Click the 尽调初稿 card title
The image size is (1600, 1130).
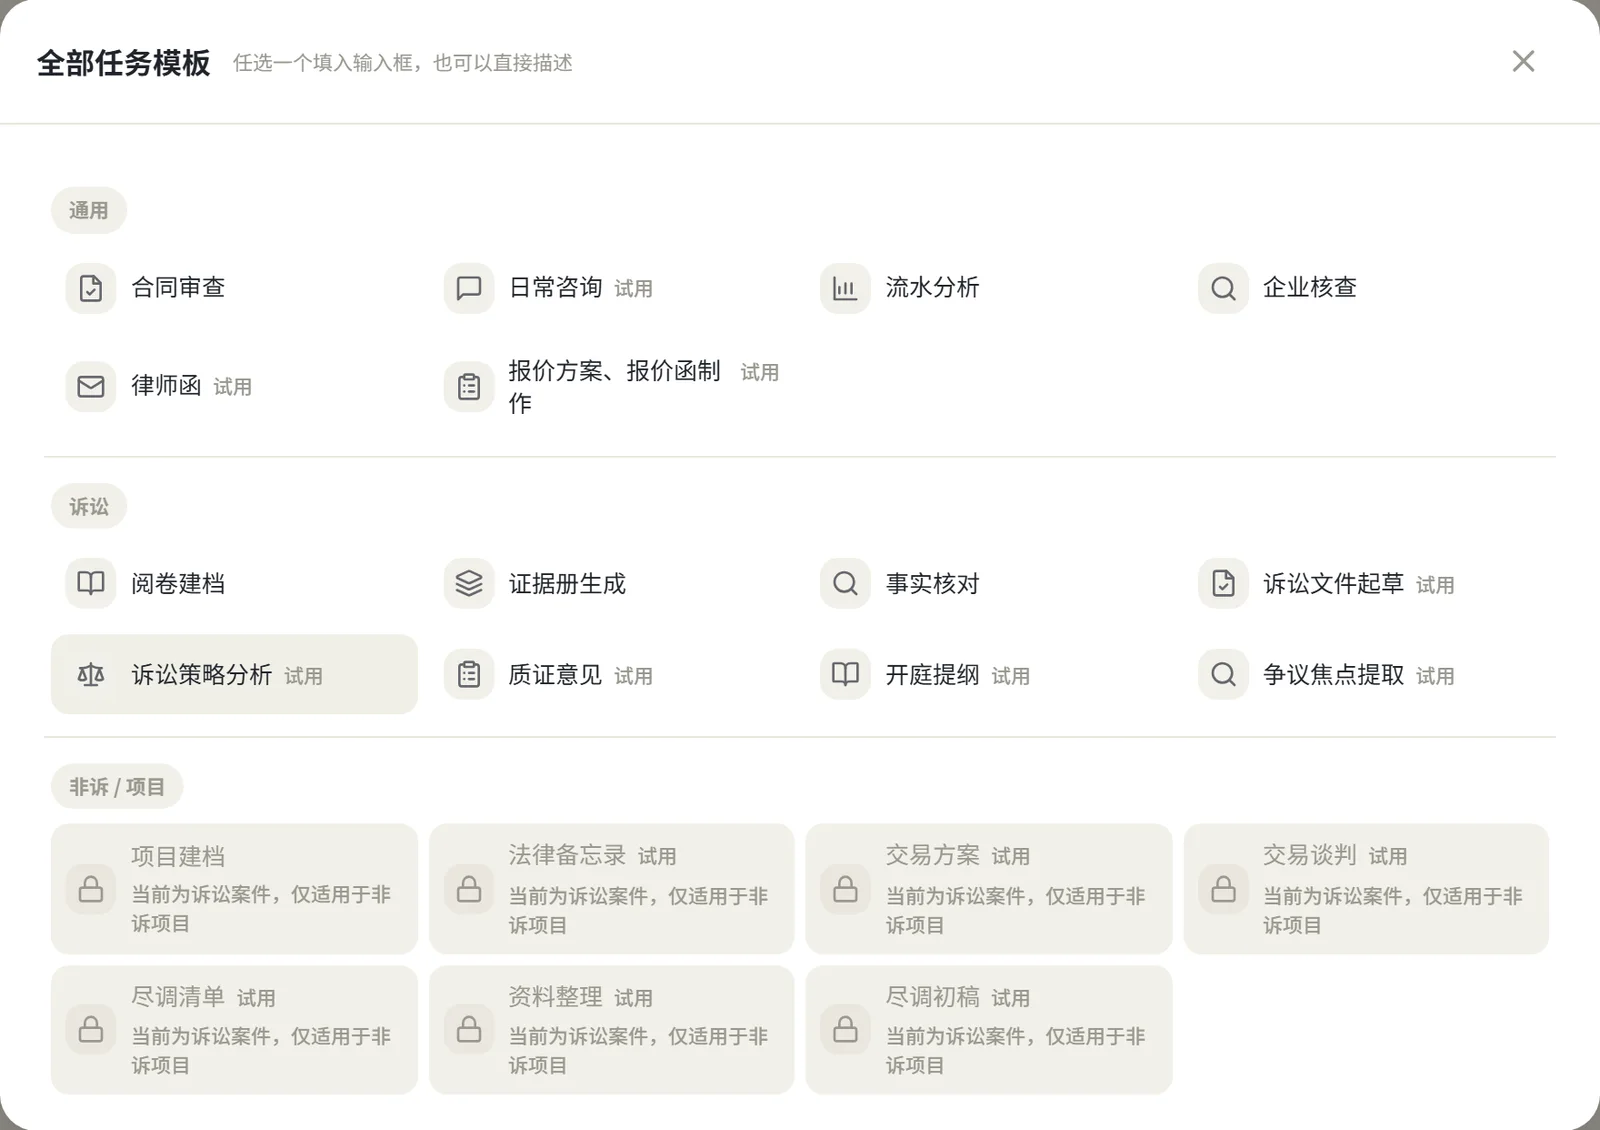pyautogui.click(x=932, y=997)
